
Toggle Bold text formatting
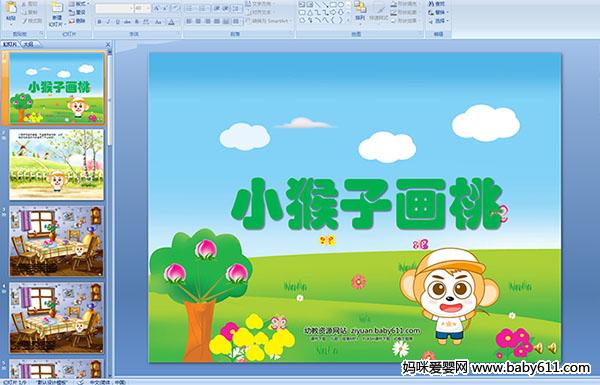click(x=99, y=22)
